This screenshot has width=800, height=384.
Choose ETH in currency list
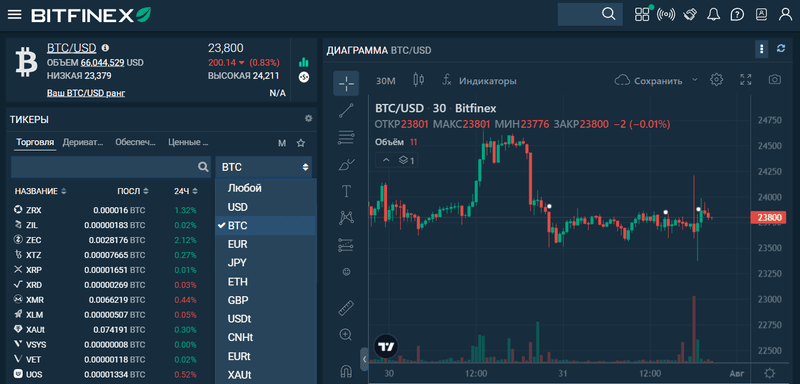[x=266, y=281]
